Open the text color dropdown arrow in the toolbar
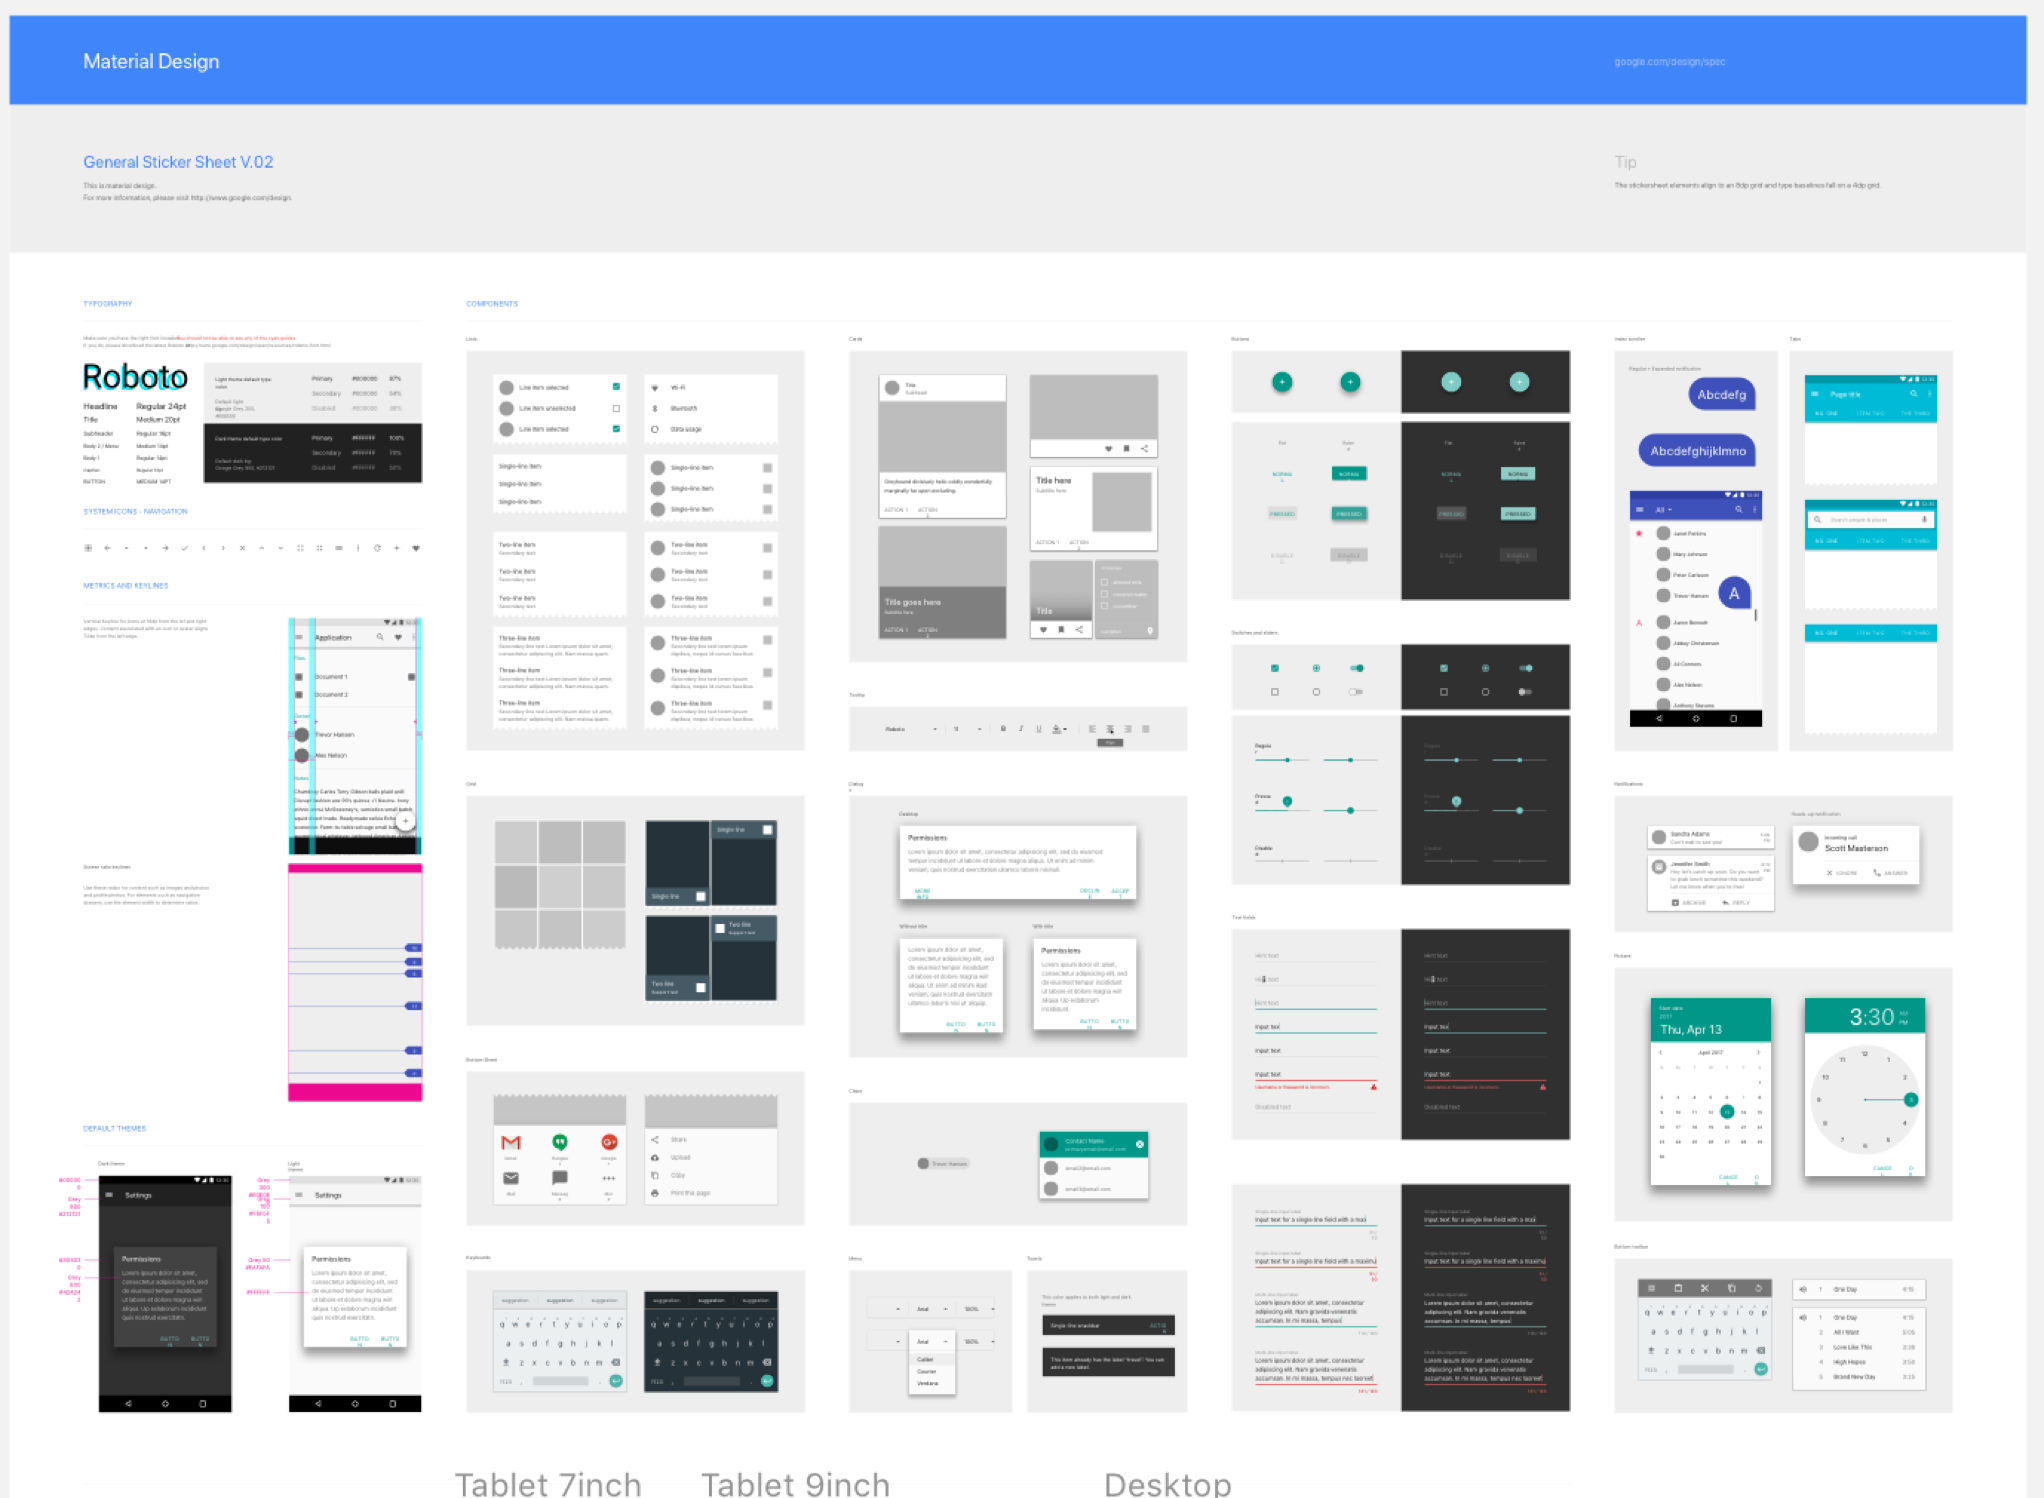This screenshot has width=2044, height=1498. [x=1066, y=730]
